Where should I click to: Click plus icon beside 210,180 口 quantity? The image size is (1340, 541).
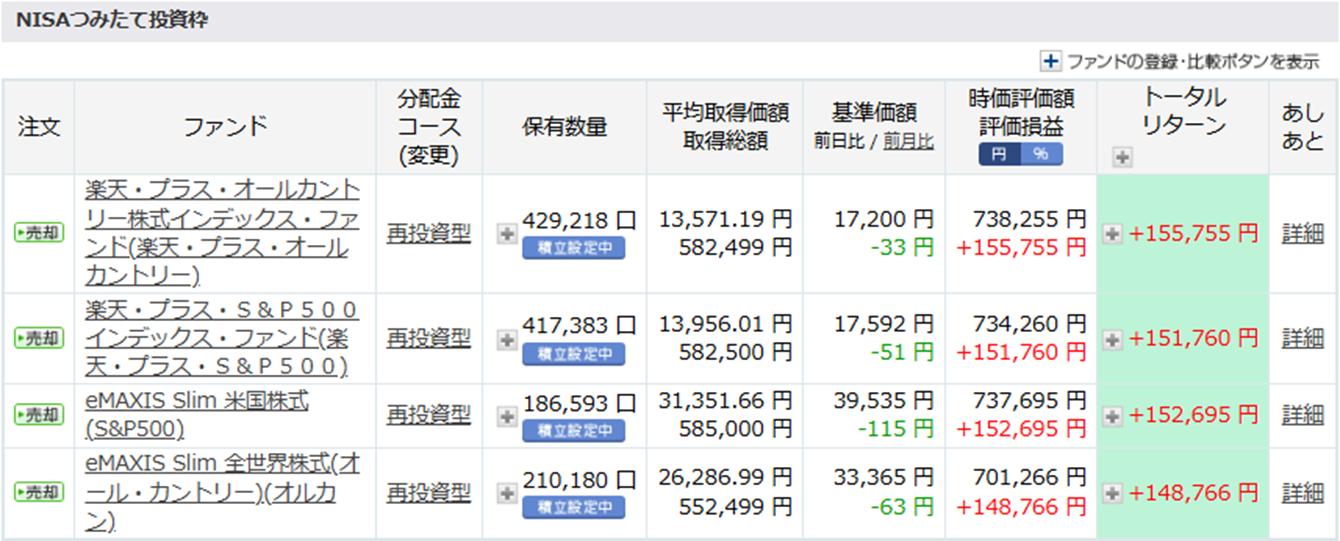pyautogui.click(x=507, y=493)
